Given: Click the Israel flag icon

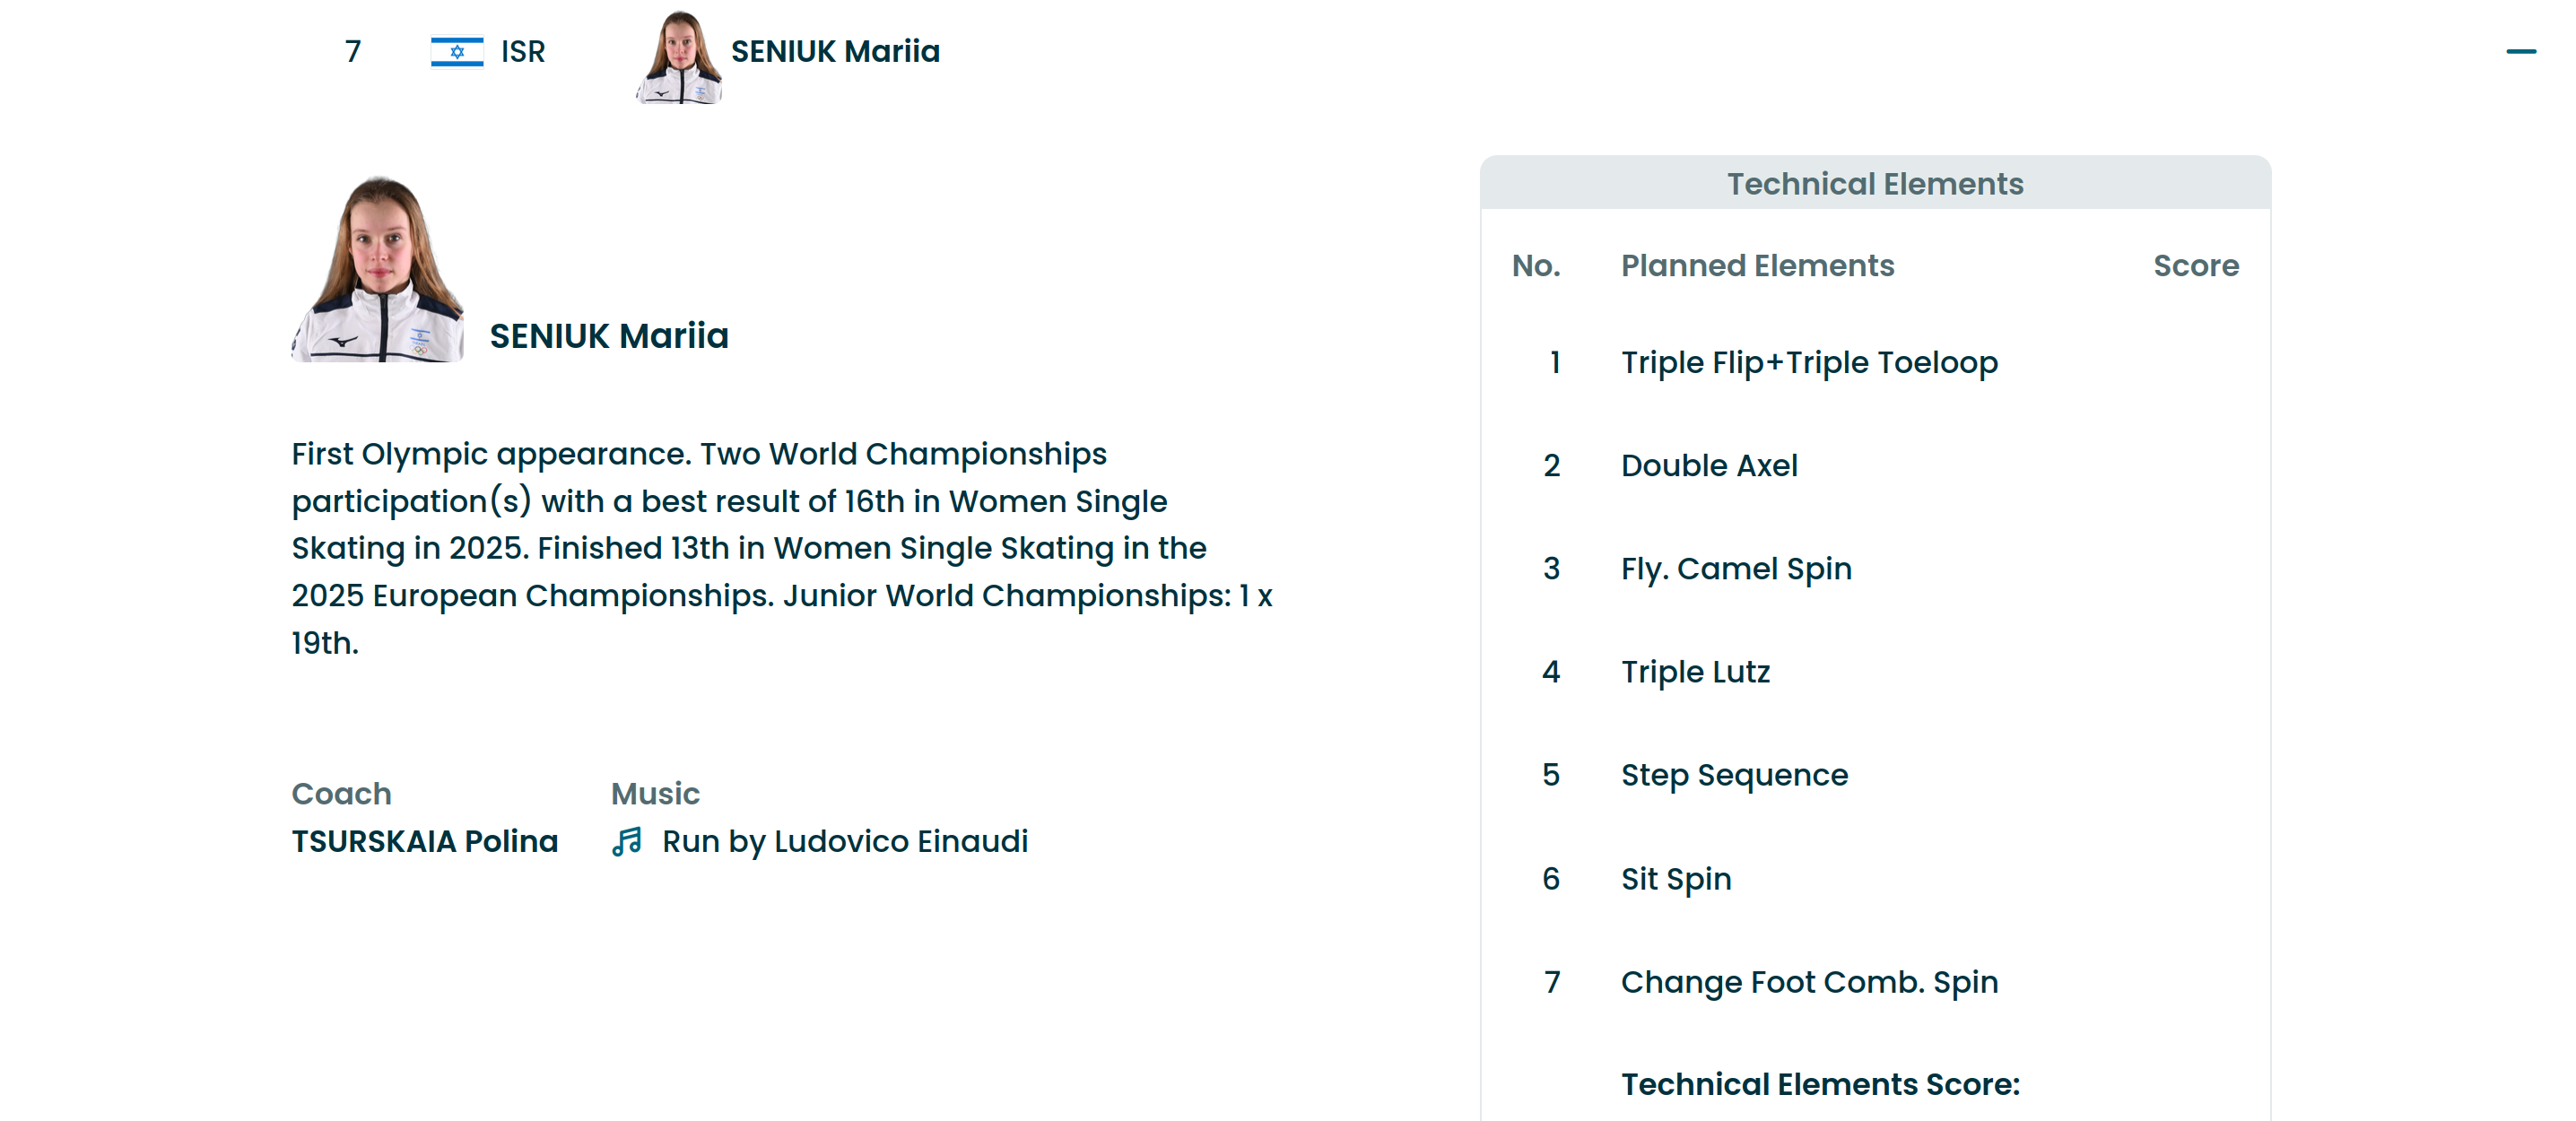Looking at the screenshot, I should [x=457, y=51].
